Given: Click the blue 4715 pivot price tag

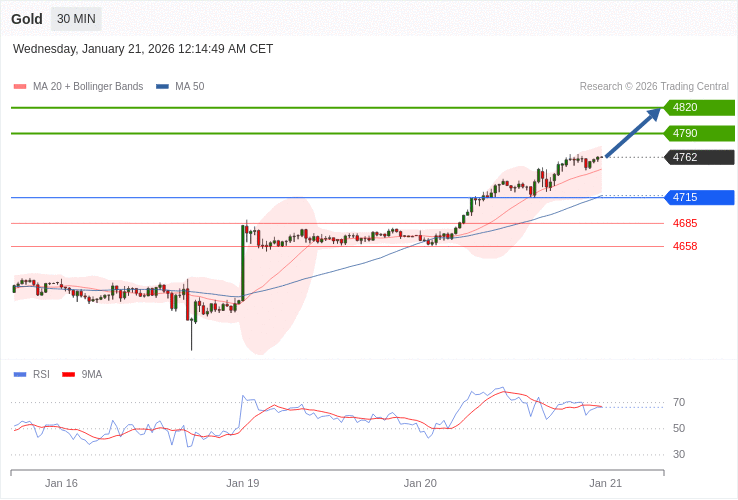Looking at the screenshot, I should (x=699, y=197).
